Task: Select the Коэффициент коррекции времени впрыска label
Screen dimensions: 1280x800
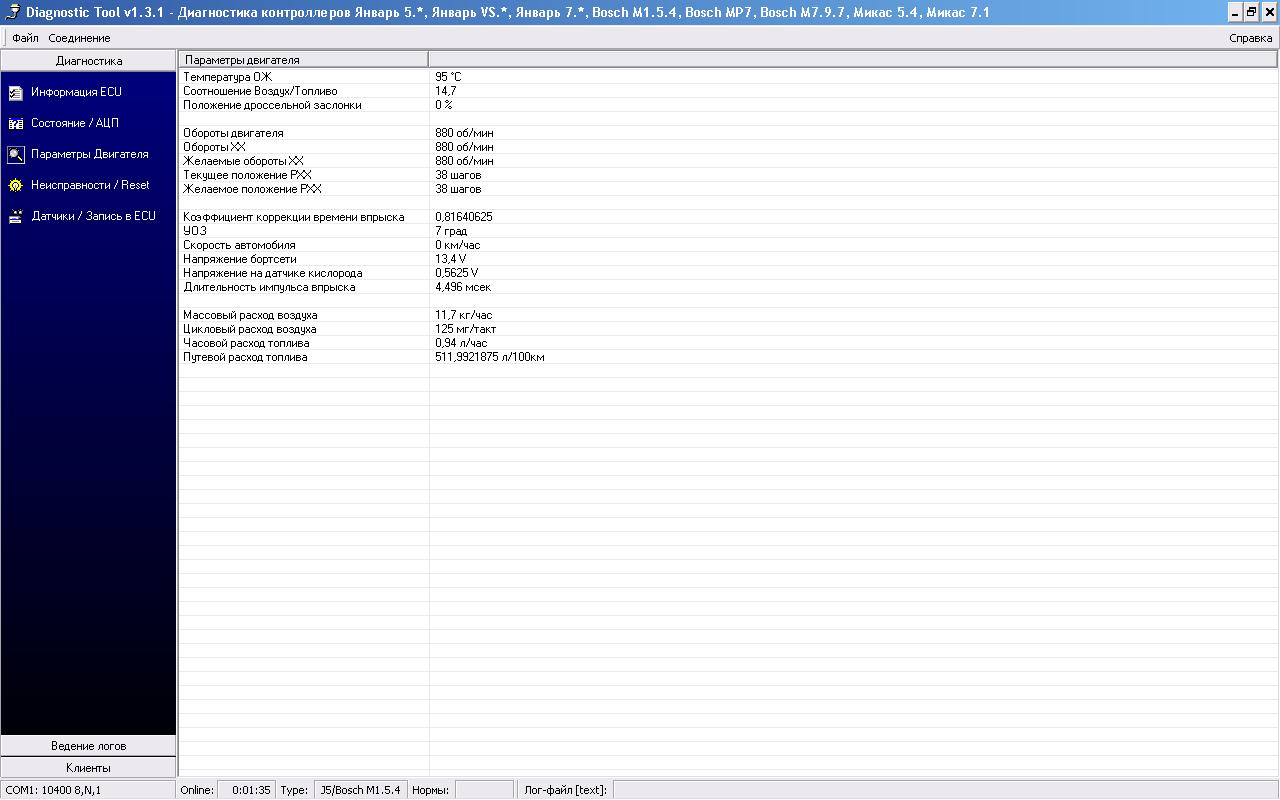Action: click(x=294, y=217)
